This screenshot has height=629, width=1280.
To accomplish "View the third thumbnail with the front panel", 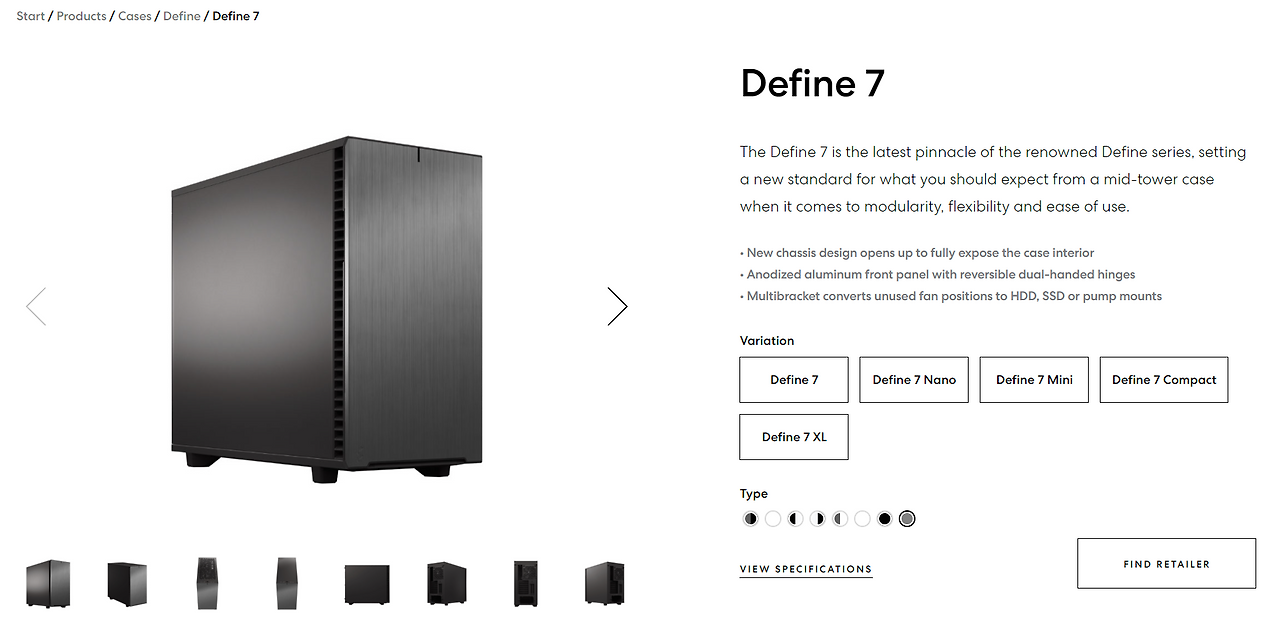I will (x=207, y=583).
